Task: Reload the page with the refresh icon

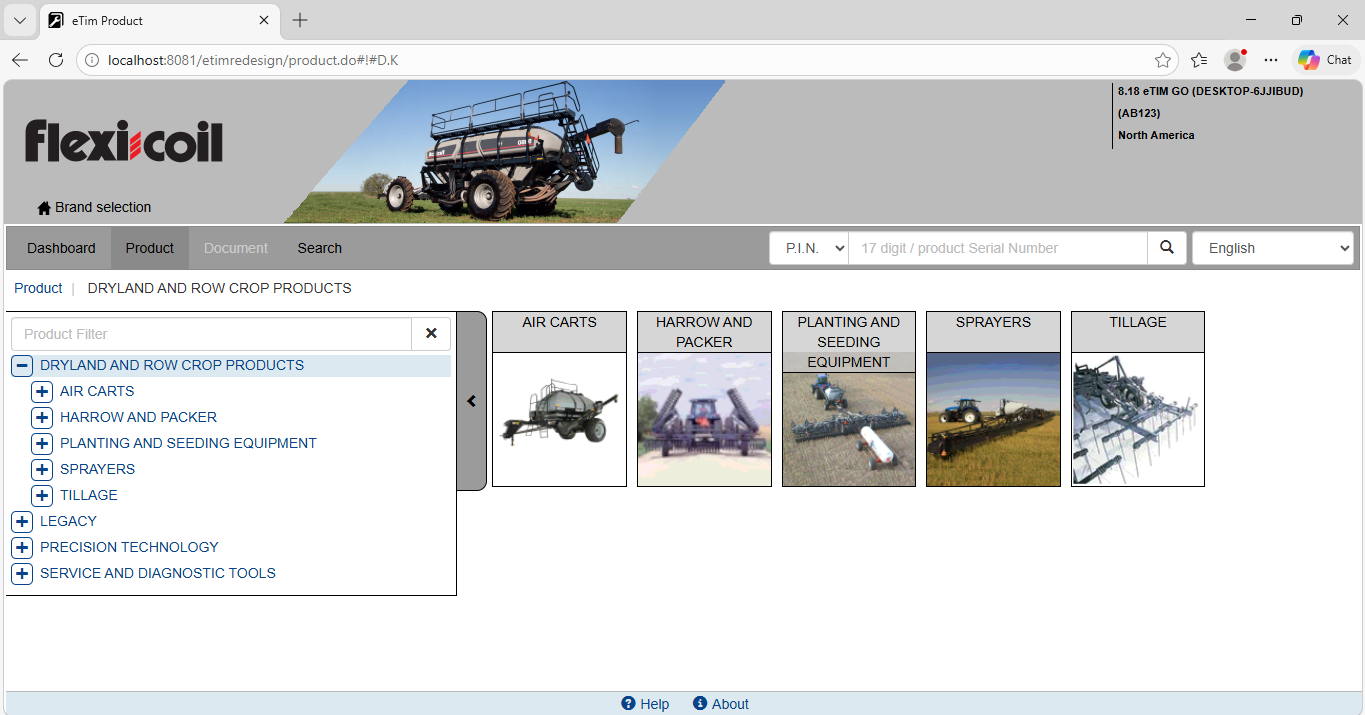Action: (56, 60)
